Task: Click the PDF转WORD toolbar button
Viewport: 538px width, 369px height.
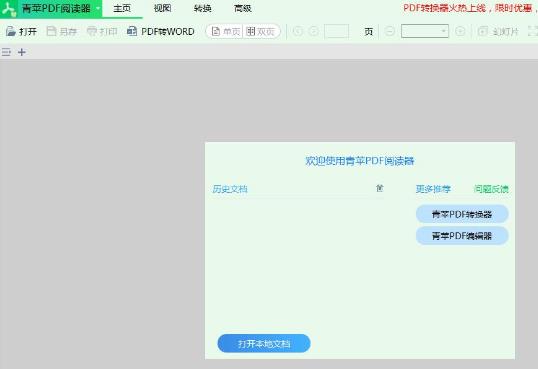Action: pyautogui.click(x=161, y=32)
